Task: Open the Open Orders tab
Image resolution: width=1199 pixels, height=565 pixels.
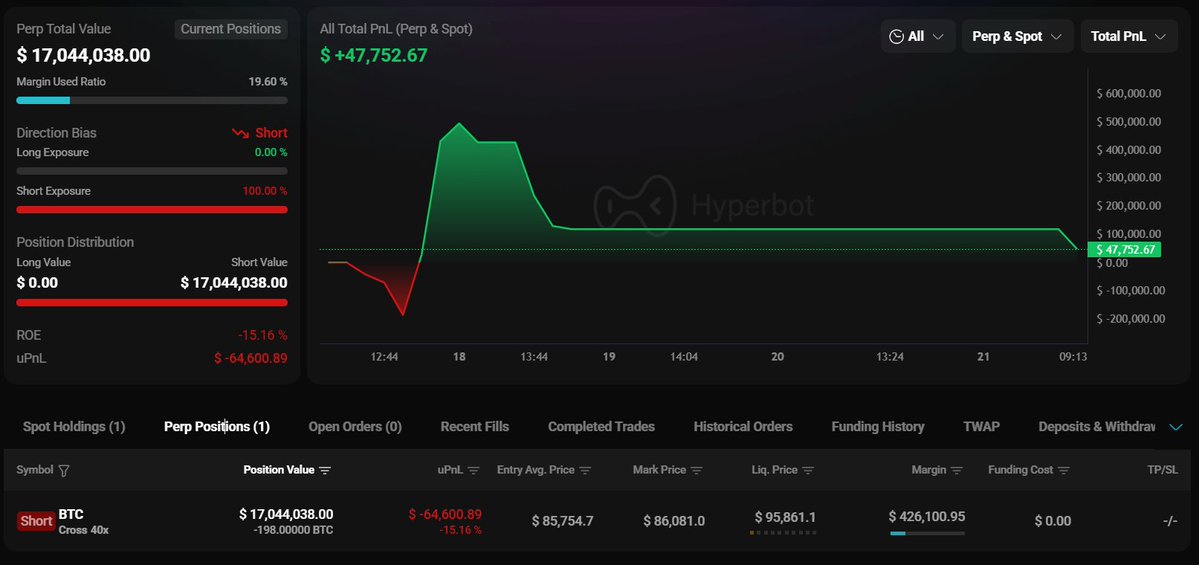Action: (355, 427)
